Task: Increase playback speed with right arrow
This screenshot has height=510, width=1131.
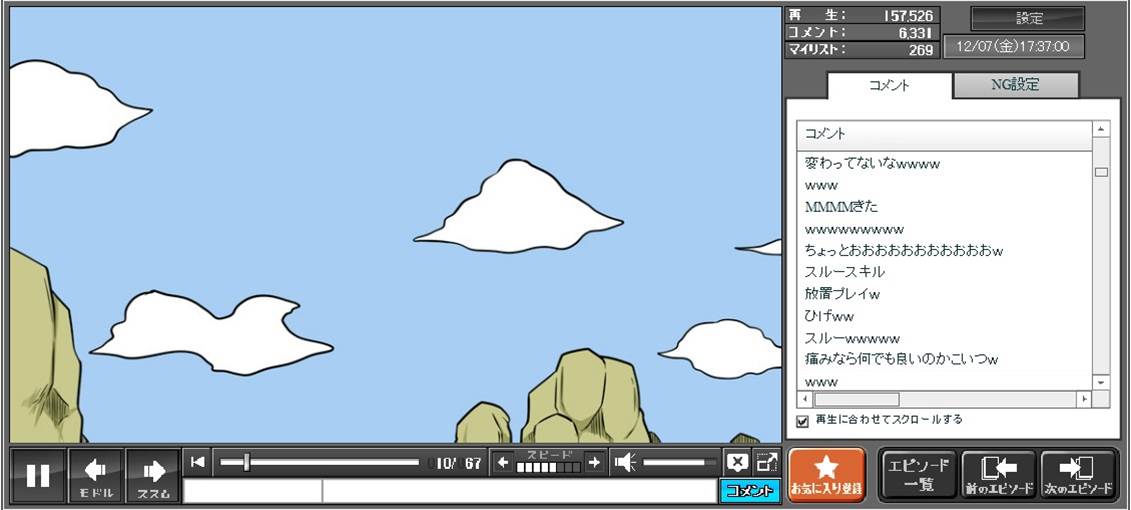Action: [594, 462]
